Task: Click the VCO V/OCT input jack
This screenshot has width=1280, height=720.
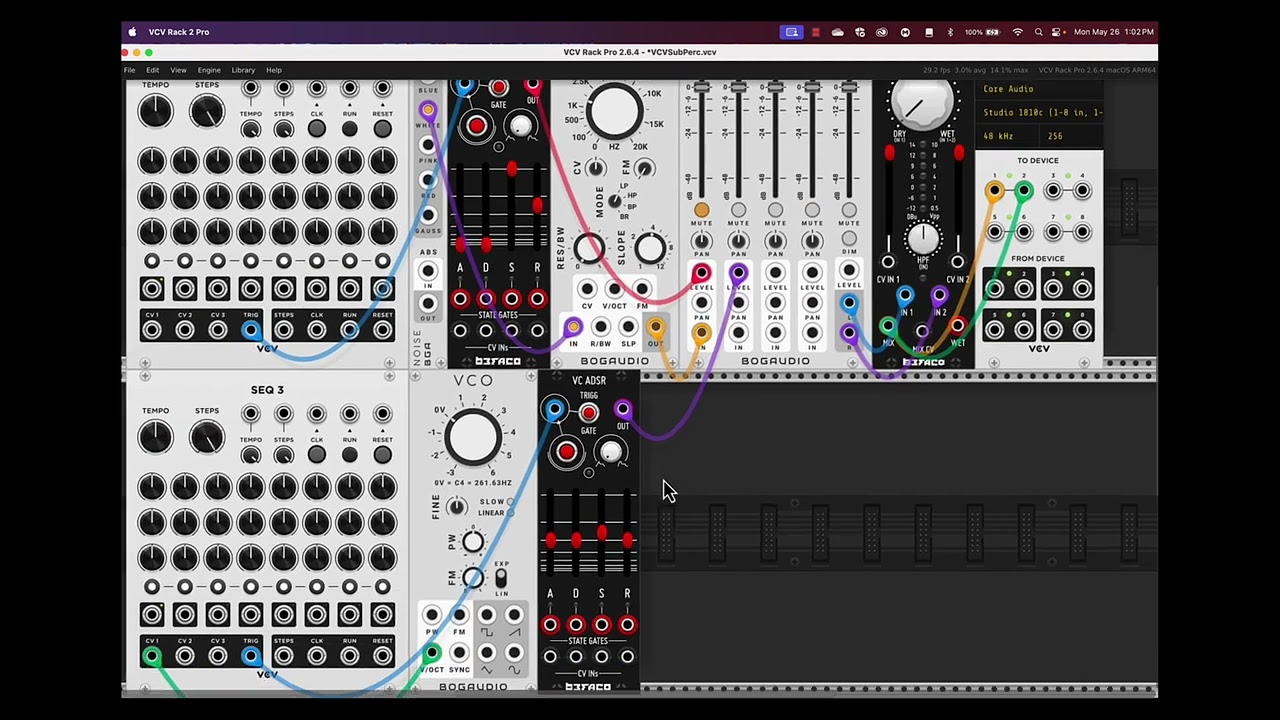Action: (432, 653)
